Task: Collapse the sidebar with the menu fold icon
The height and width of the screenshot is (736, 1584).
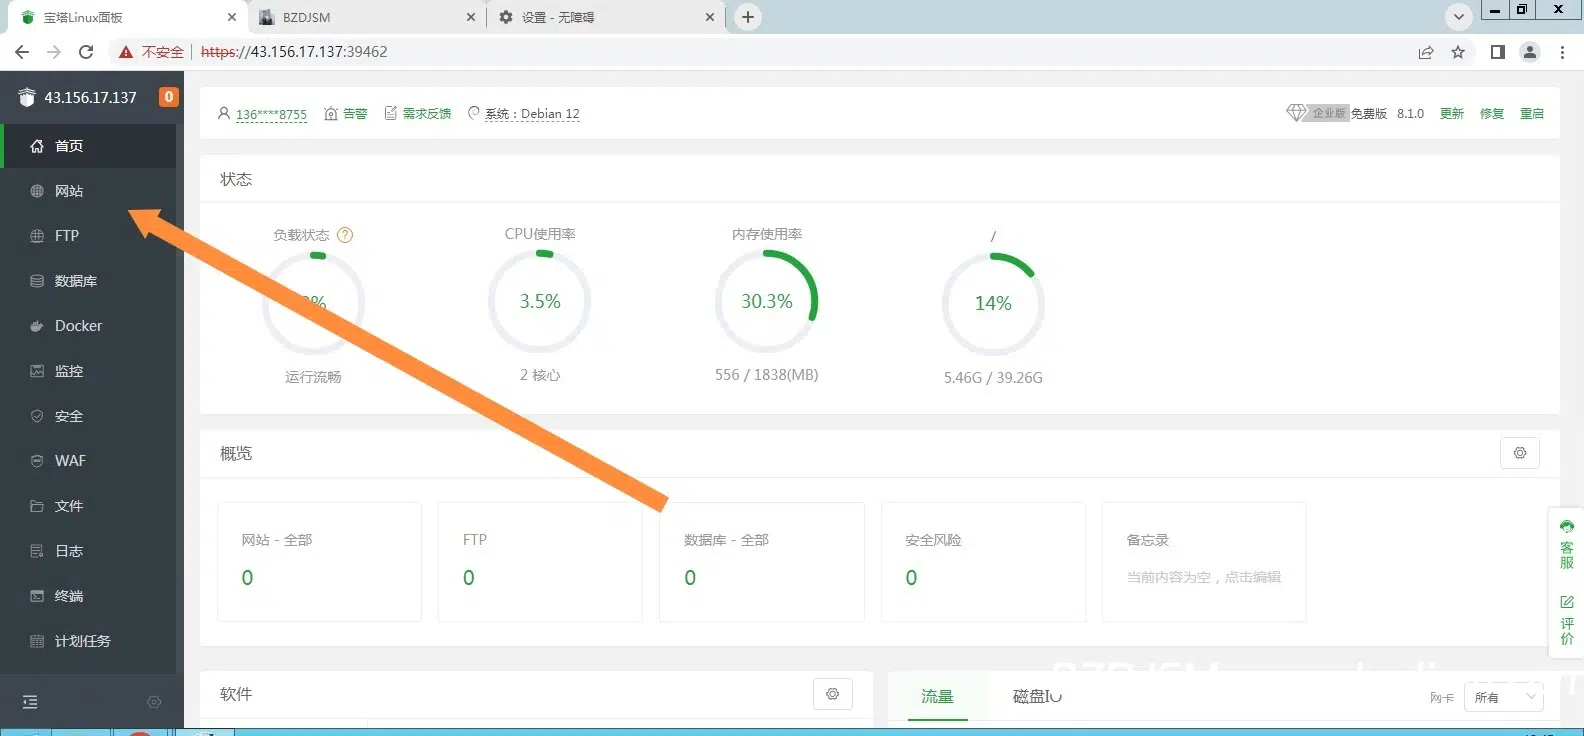Action: (30, 702)
